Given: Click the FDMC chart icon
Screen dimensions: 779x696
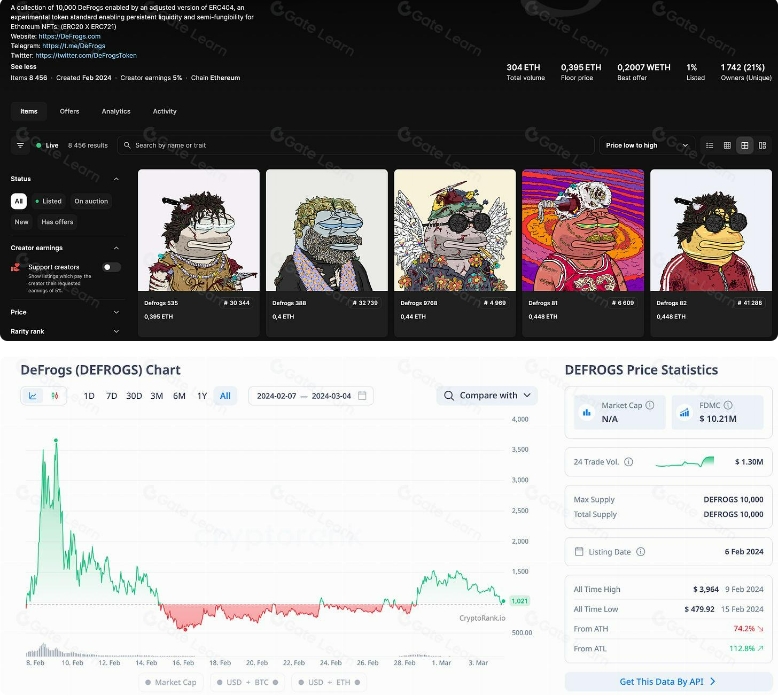Looking at the screenshot, I should point(685,412).
